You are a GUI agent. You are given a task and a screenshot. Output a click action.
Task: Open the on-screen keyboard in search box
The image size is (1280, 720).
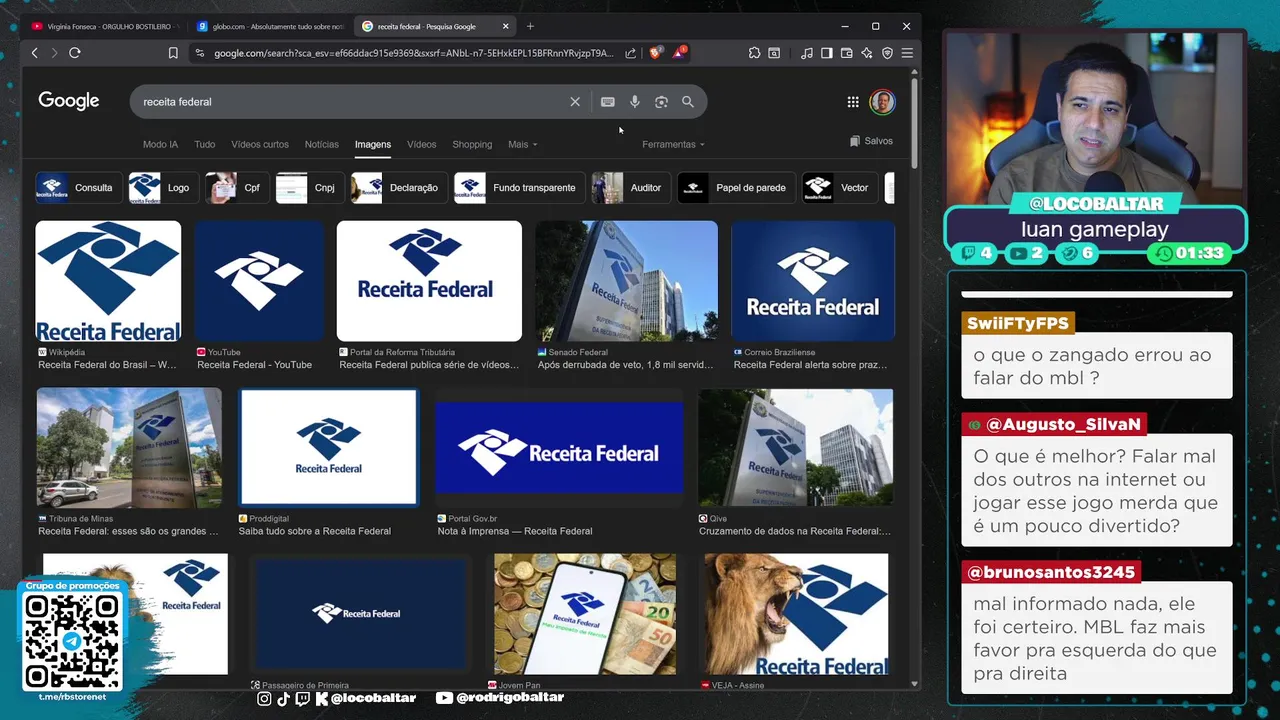(607, 102)
